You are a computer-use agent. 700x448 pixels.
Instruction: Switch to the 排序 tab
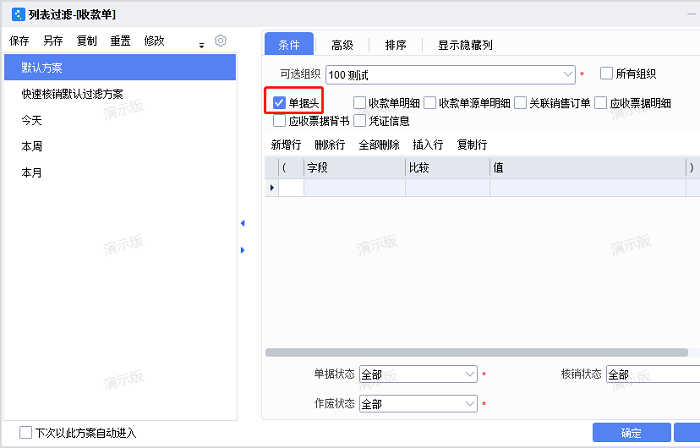coord(395,45)
